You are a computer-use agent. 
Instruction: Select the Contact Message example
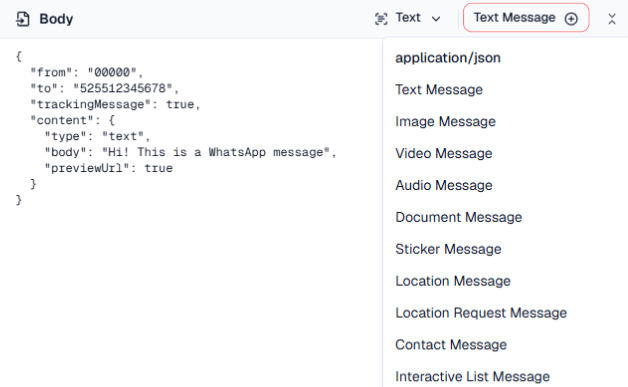click(x=451, y=345)
